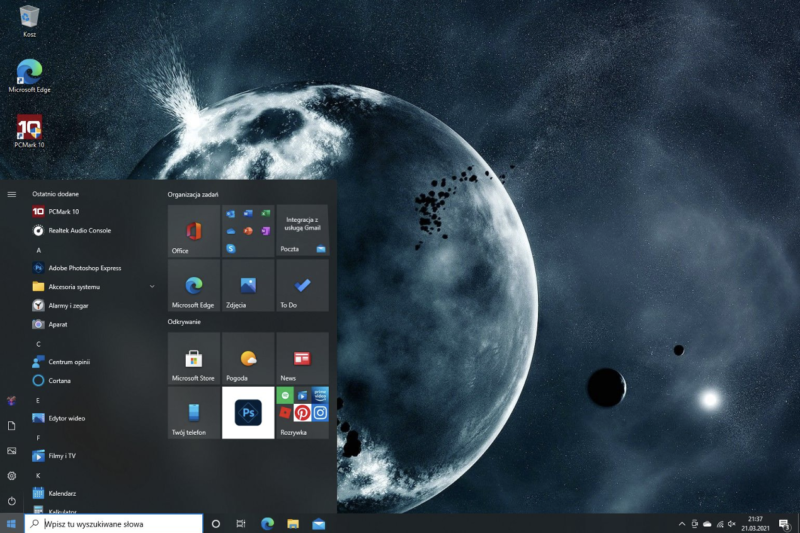Open the notification center on taskbar
This screenshot has height=533, width=800.
[x=784, y=524]
